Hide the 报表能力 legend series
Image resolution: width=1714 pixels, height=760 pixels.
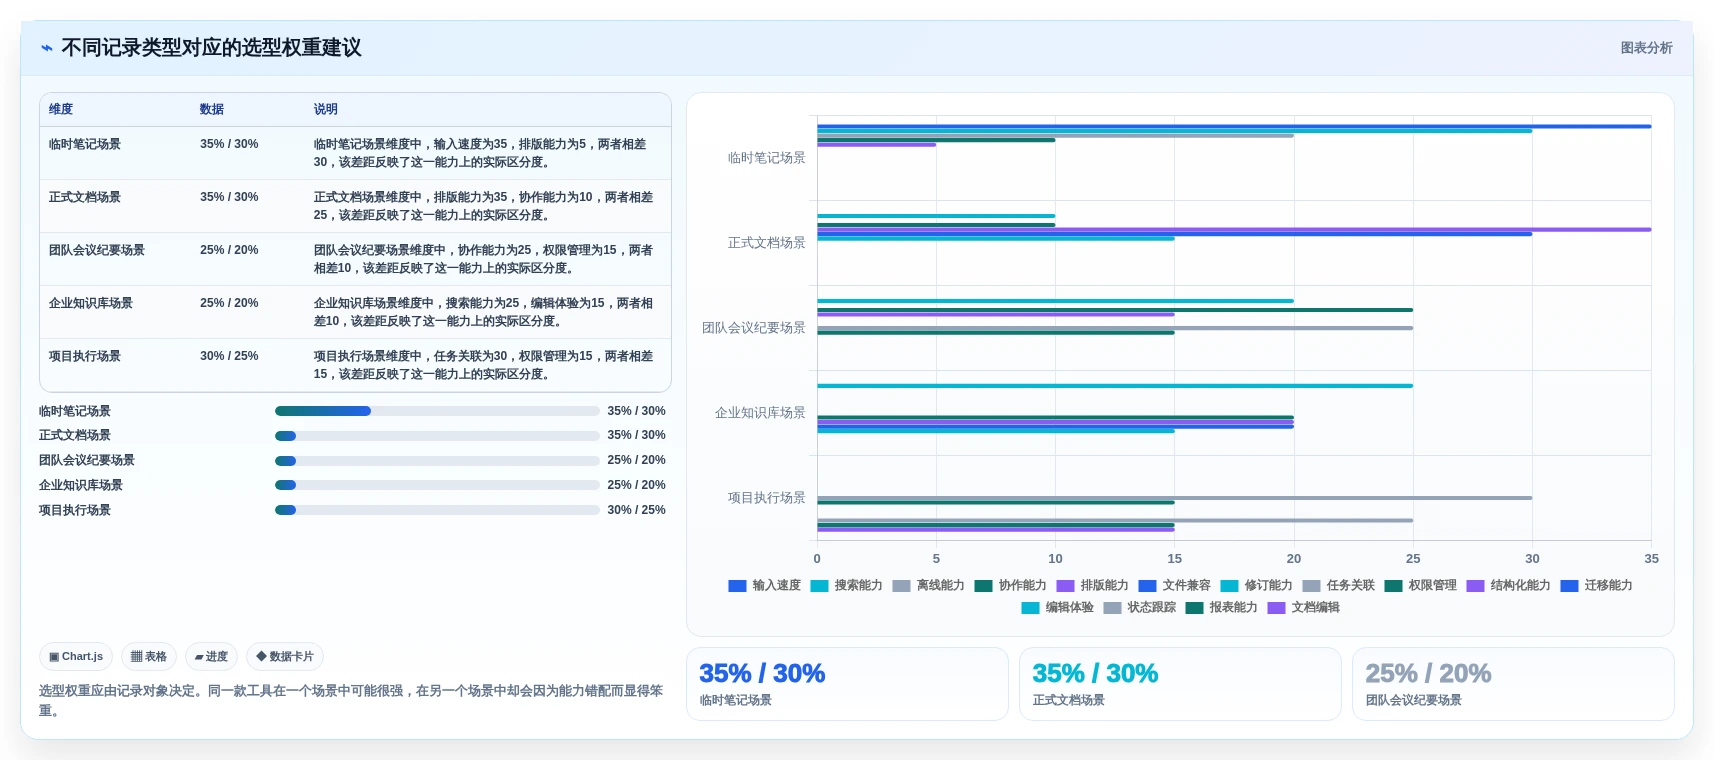pyautogui.click(x=1222, y=607)
